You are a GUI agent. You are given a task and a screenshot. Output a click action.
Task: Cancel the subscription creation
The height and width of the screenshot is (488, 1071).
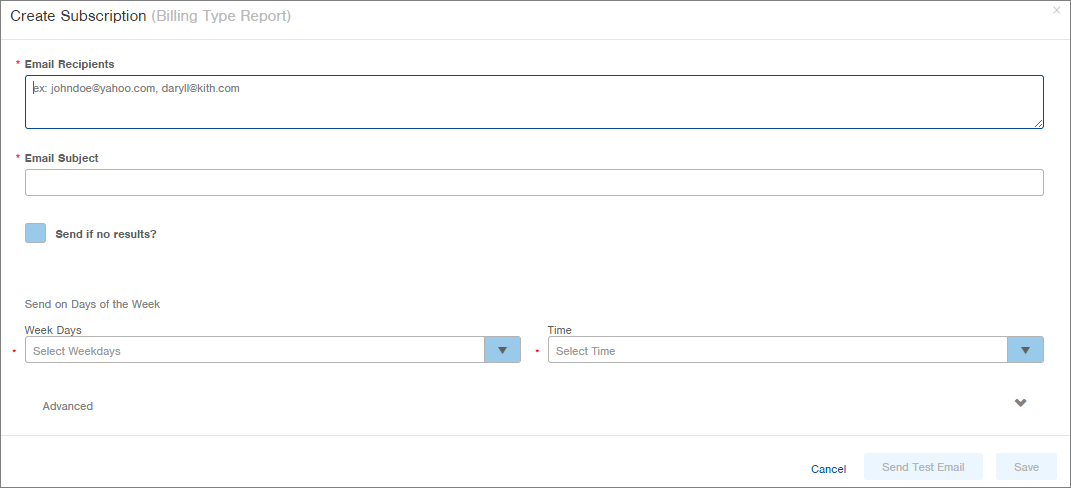click(829, 469)
